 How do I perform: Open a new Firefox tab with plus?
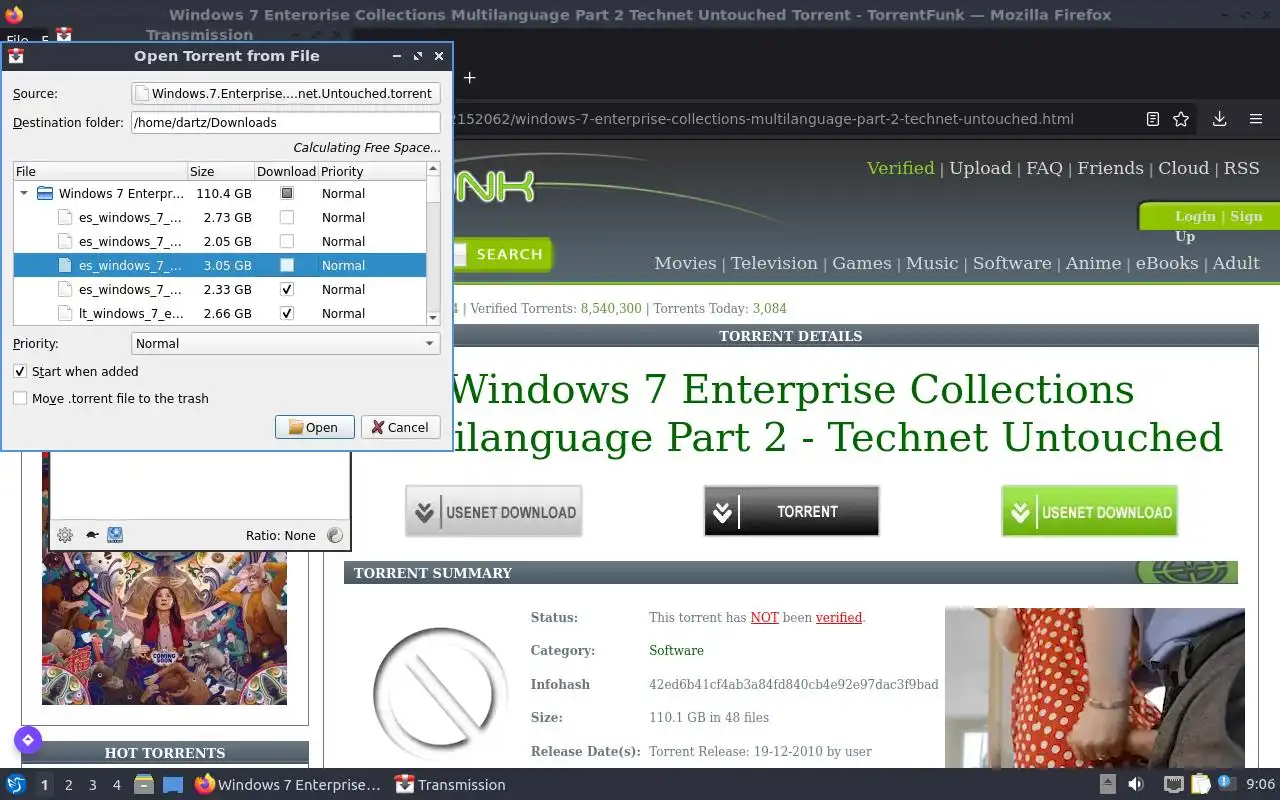pos(470,77)
